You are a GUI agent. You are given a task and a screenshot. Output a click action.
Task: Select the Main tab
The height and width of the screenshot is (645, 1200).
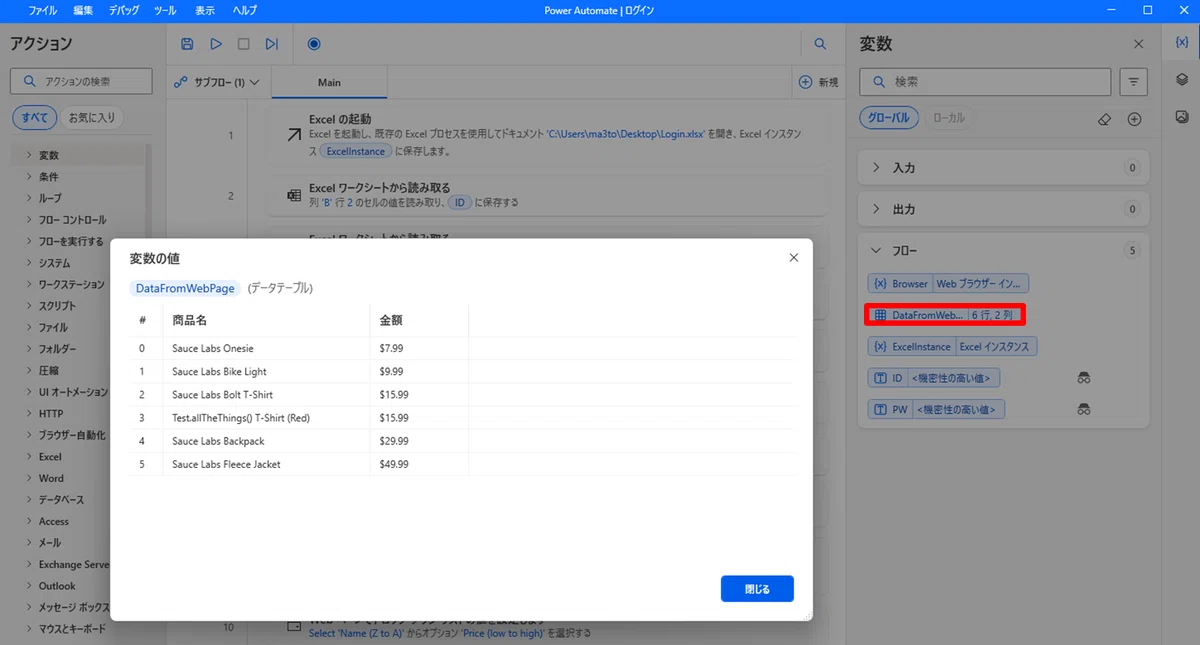pyautogui.click(x=329, y=82)
